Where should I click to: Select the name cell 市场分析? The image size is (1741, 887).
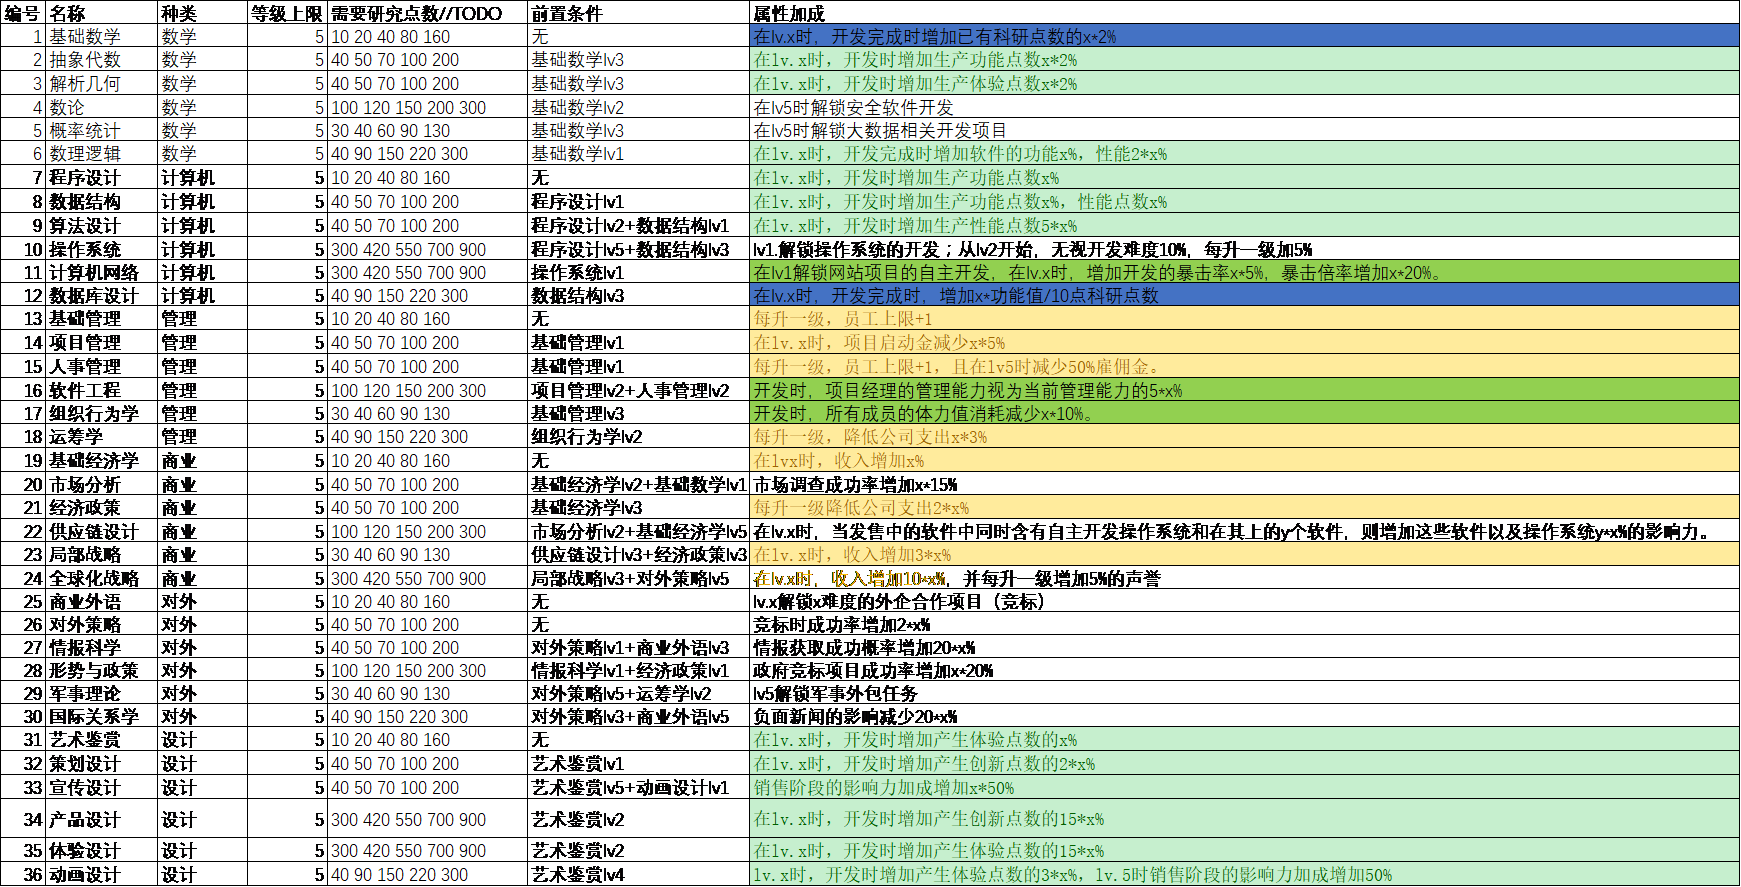102,484
